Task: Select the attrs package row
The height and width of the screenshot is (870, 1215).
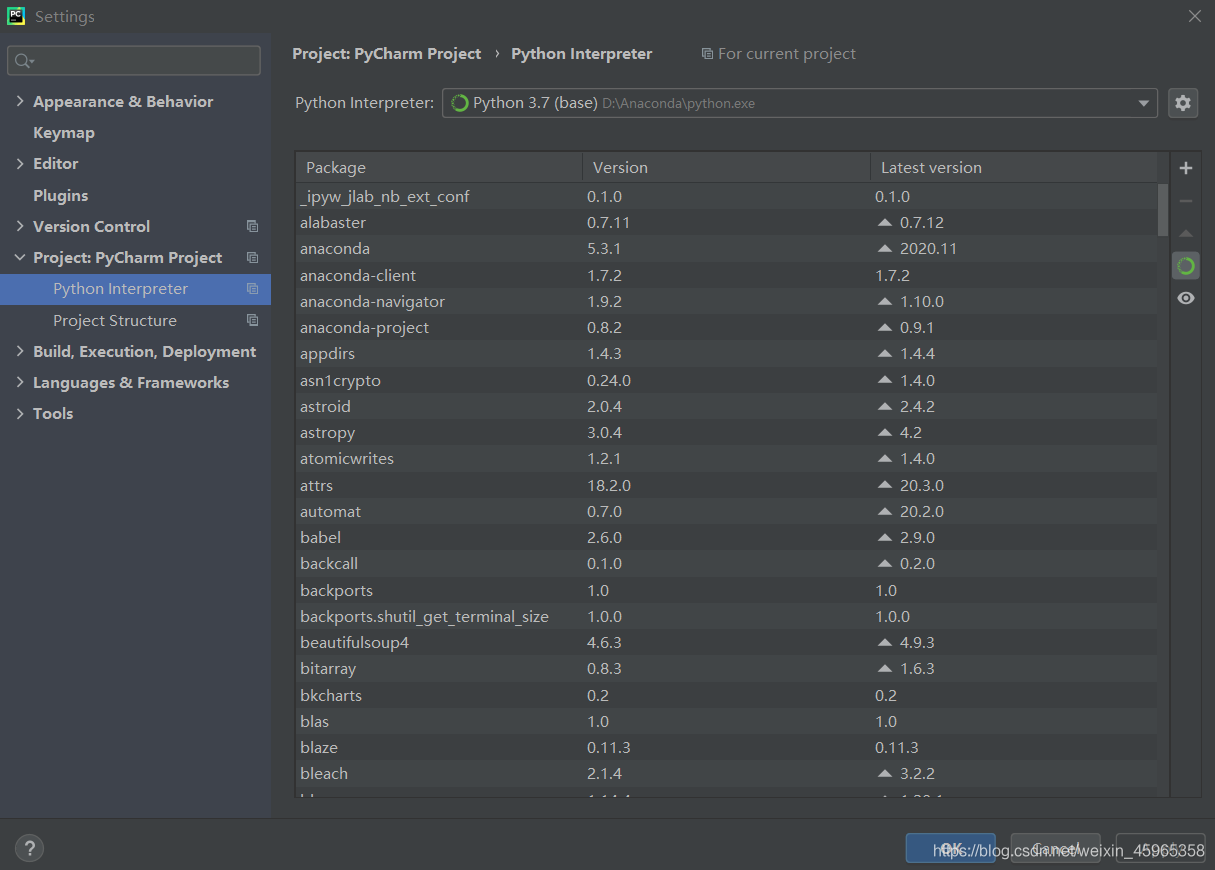Action: point(726,486)
